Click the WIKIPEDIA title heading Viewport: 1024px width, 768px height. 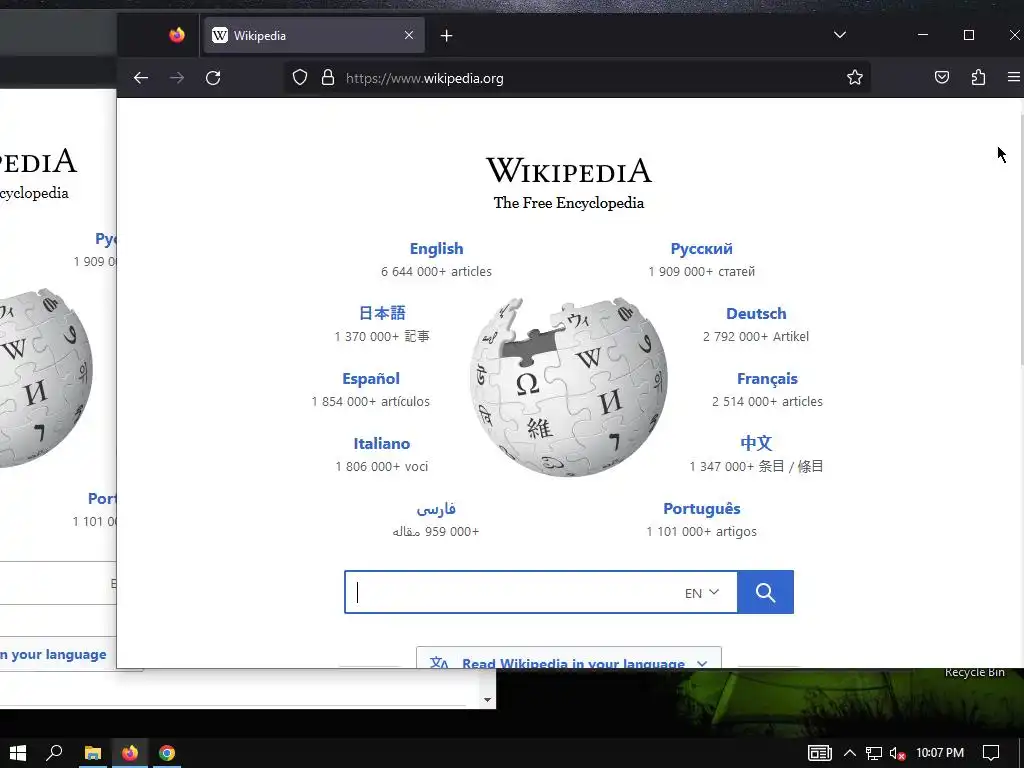coord(569,170)
